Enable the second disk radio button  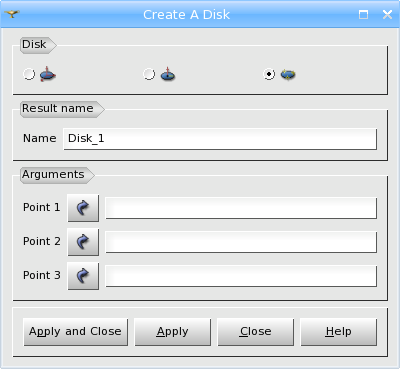149,74
